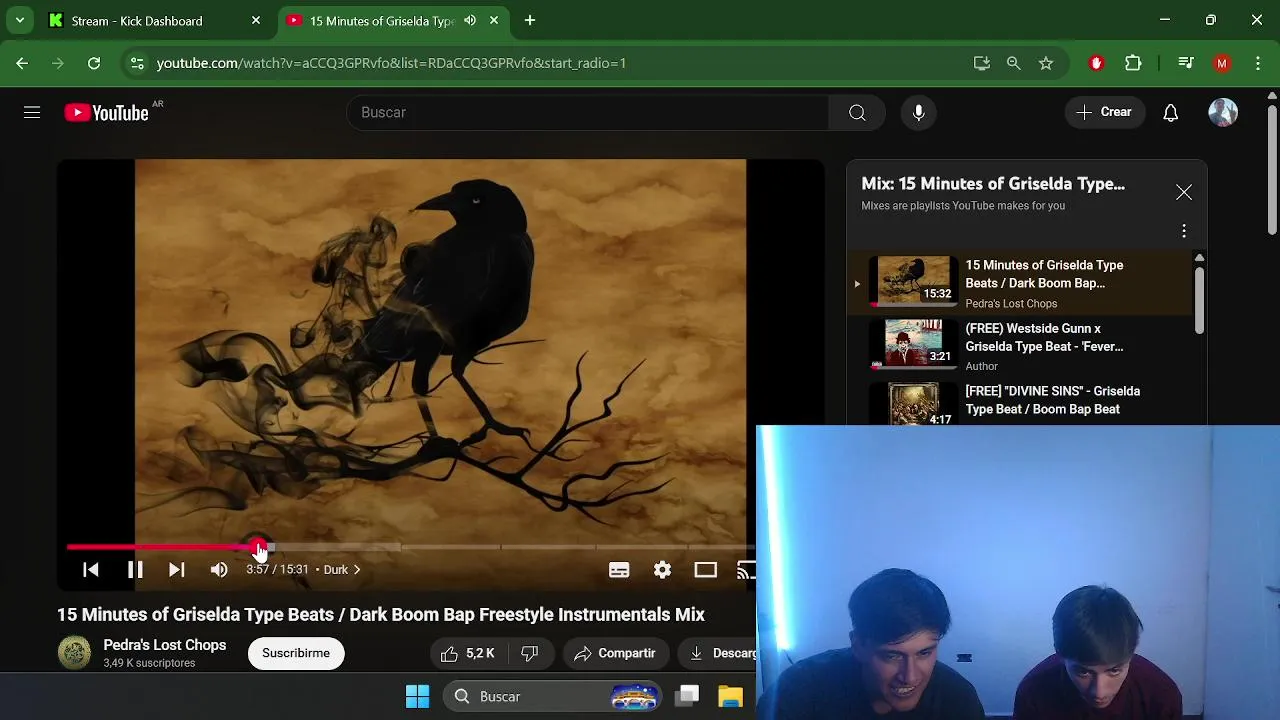The image size is (1280, 720).
Task: Select the Westside Gunn Fever type beat
Action: coord(1021,346)
